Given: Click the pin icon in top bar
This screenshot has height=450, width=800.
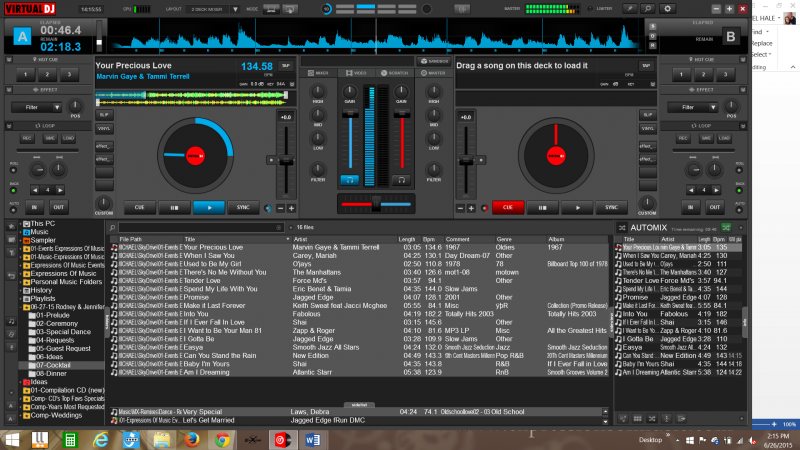Looking at the screenshot, I should (x=630, y=9).
